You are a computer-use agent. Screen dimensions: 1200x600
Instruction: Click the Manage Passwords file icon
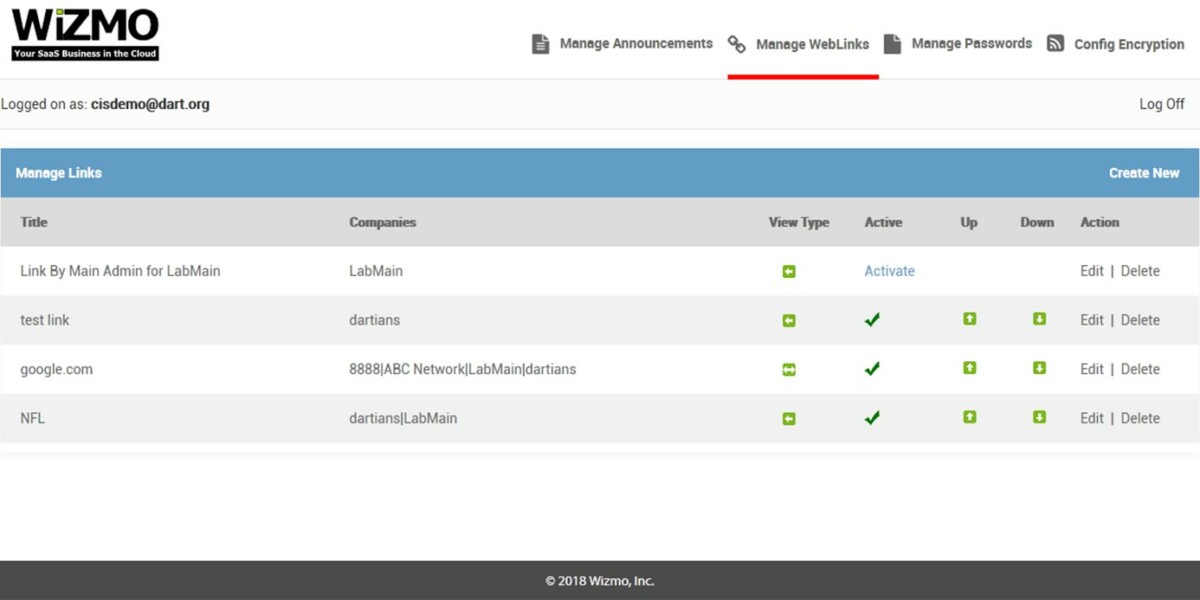pyautogui.click(x=893, y=44)
